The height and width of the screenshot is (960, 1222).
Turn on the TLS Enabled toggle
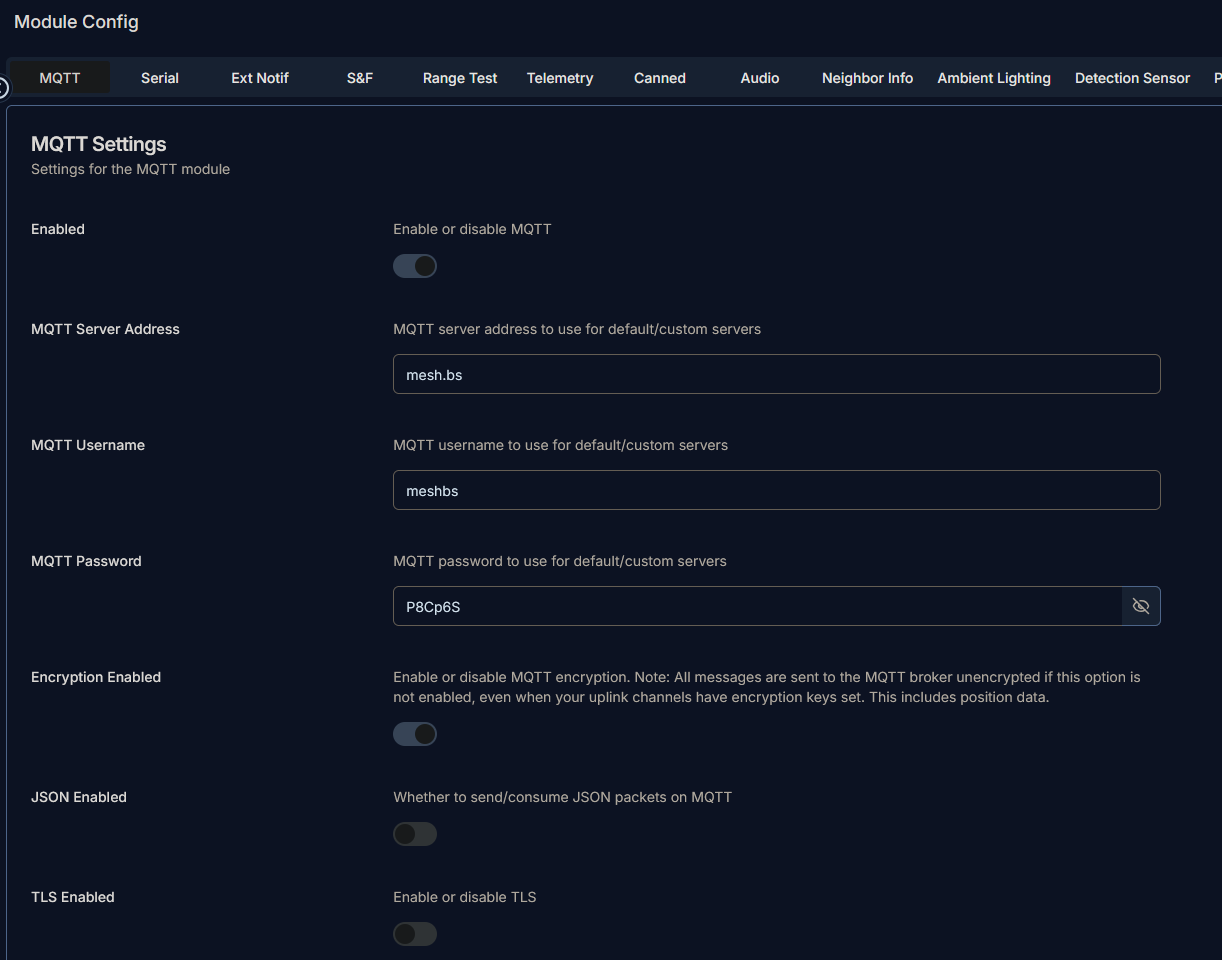tap(415, 934)
